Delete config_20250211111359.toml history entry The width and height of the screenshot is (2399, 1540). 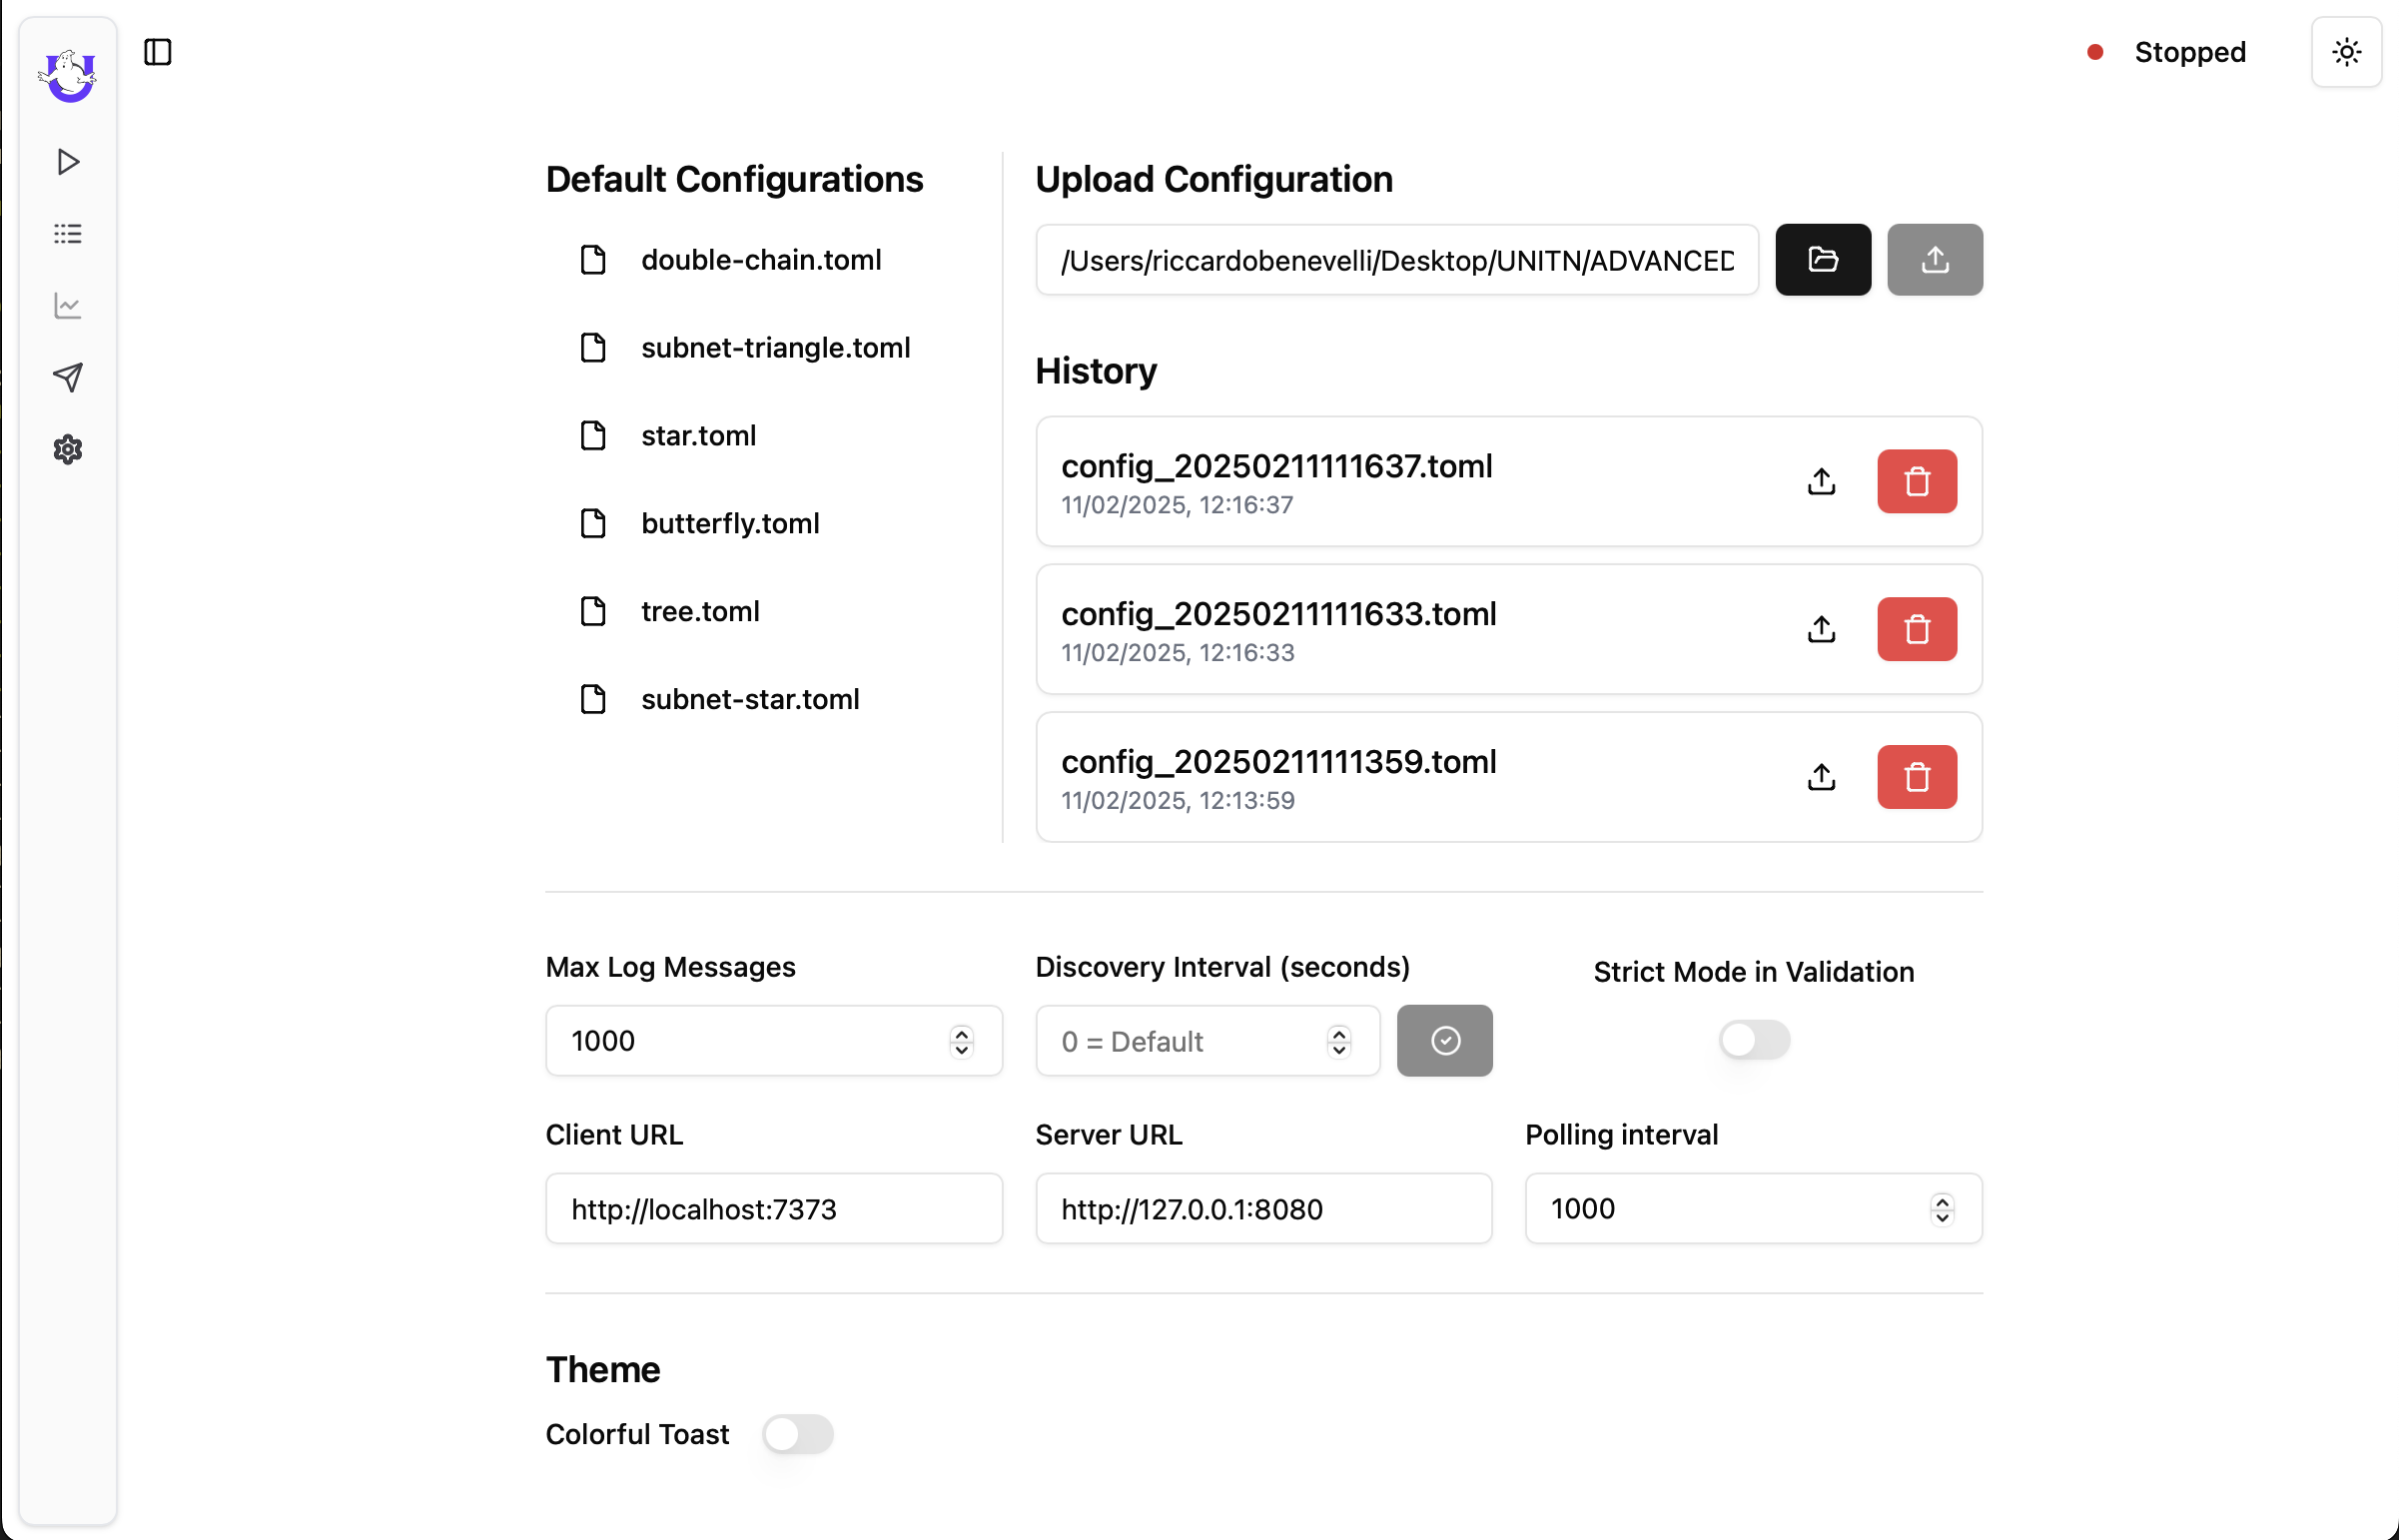click(x=1916, y=778)
